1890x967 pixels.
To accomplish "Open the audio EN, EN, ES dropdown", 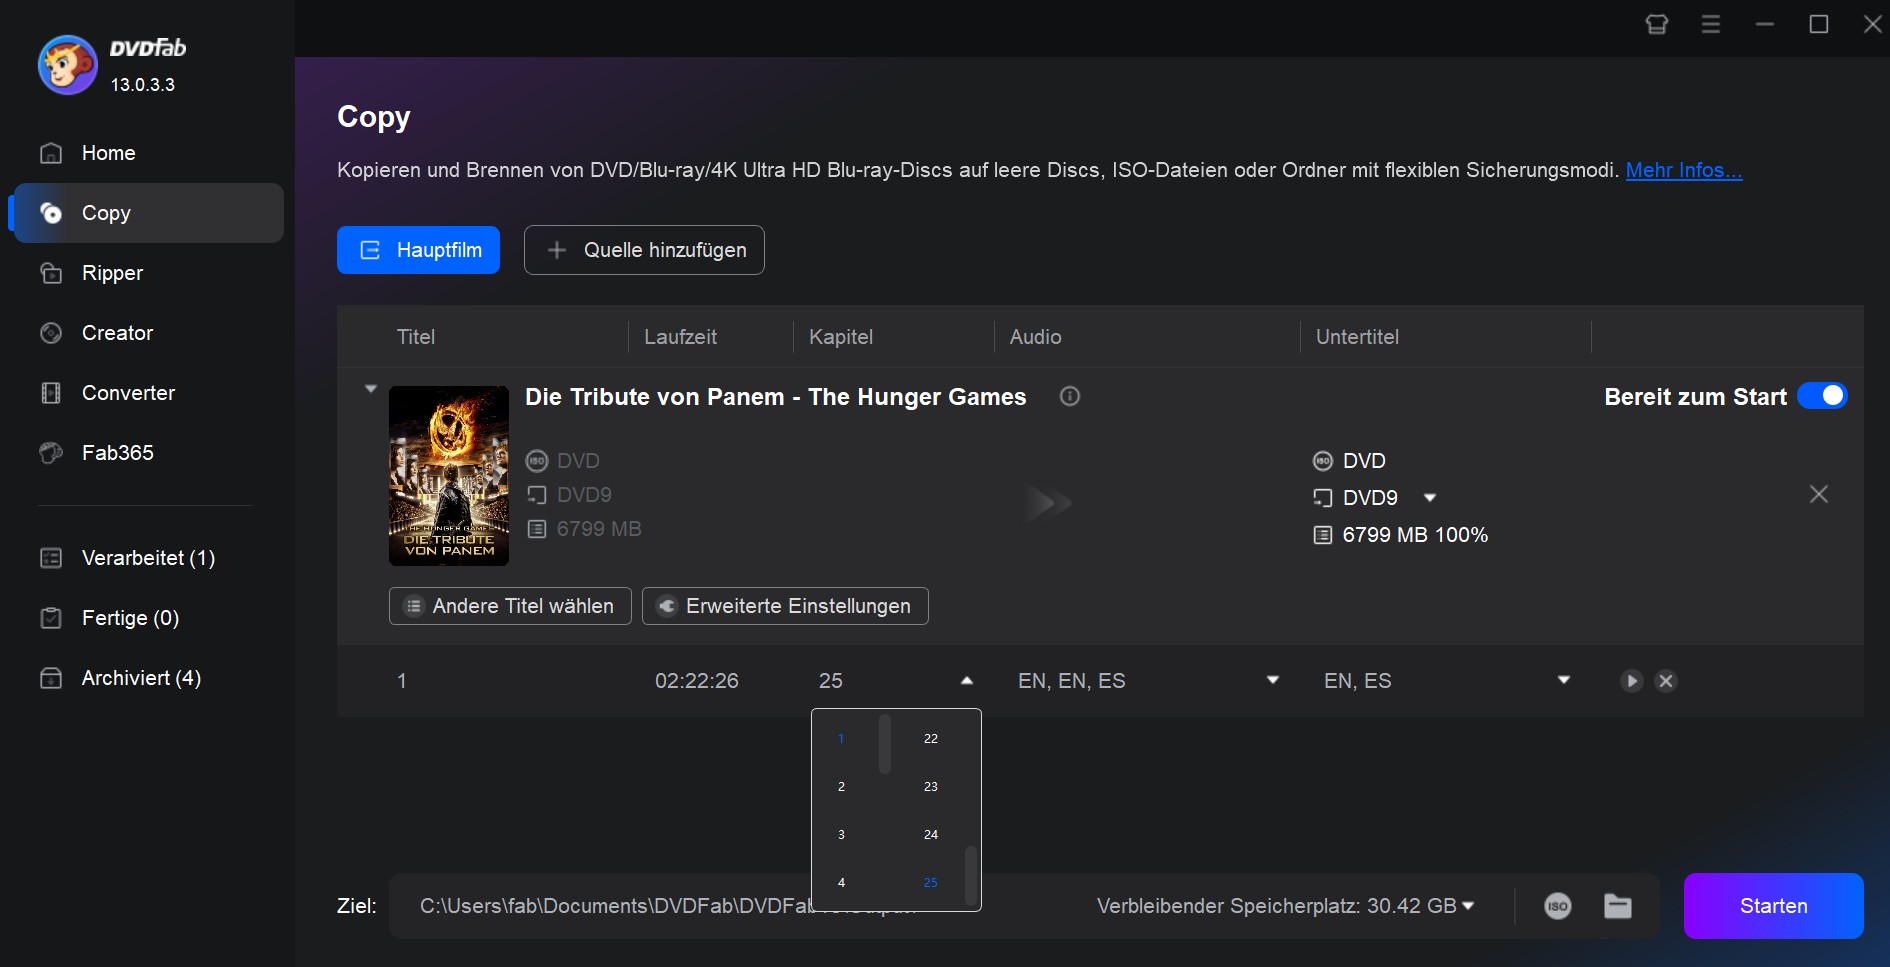I will pos(1273,680).
